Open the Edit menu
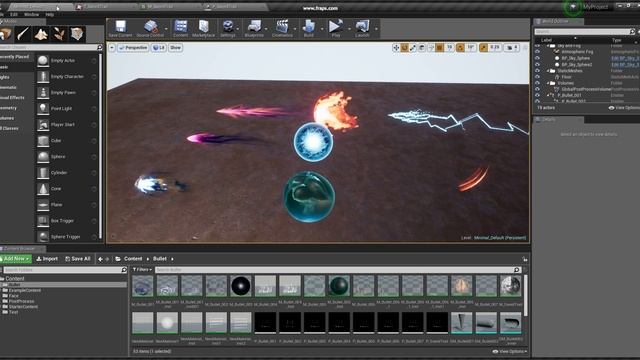The height and width of the screenshot is (360, 640). click(14, 14)
